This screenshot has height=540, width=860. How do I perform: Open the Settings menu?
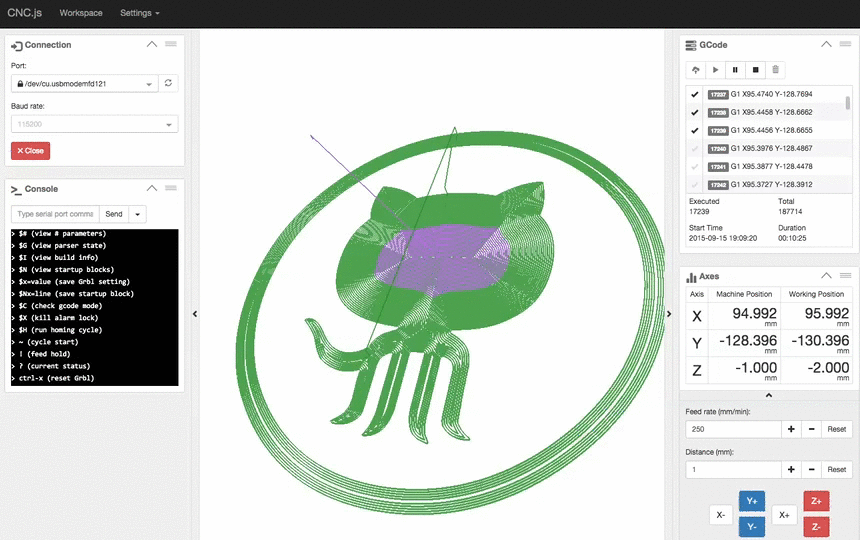click(x=140, y=13)
